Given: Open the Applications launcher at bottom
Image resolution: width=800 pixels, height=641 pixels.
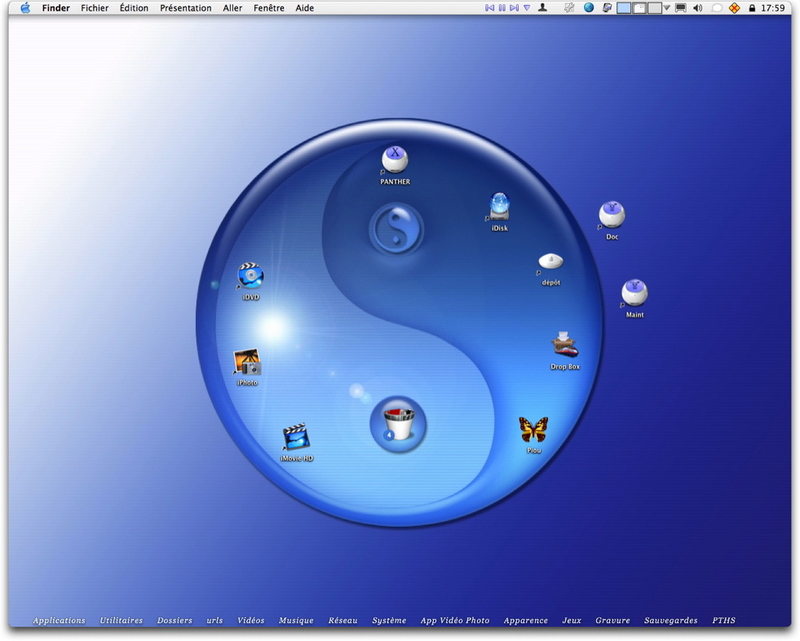Looking at the screenshot, I should click(x=59, y=621).
